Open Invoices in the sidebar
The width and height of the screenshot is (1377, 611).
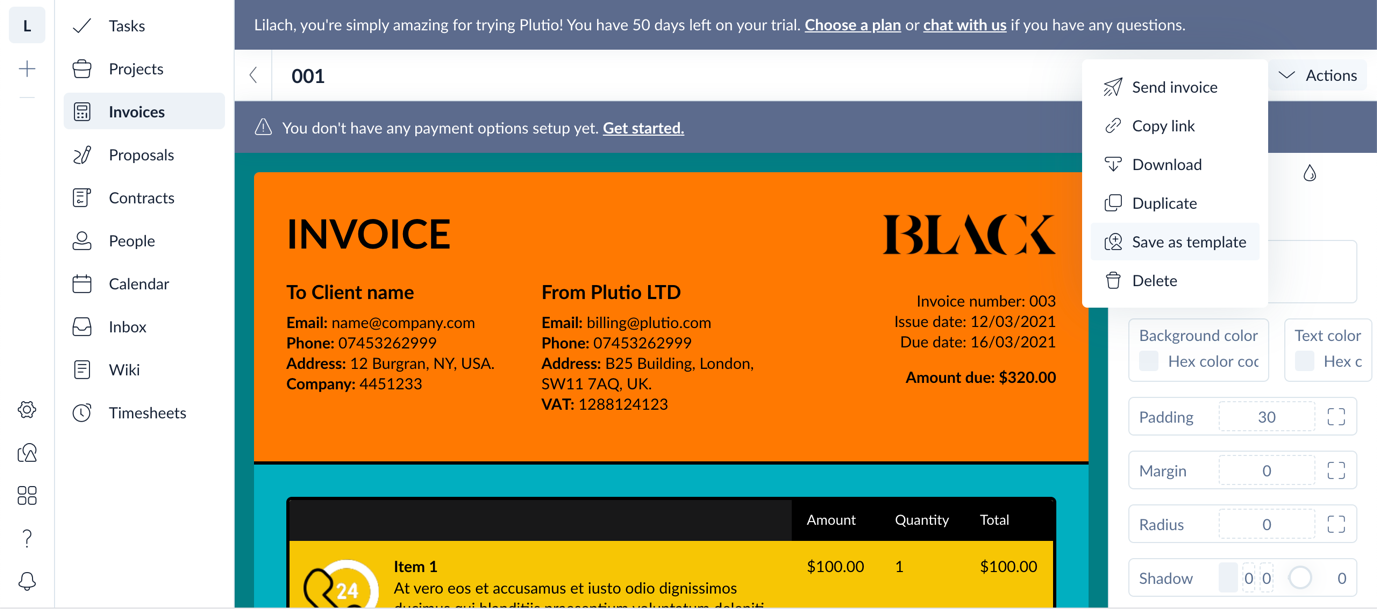(x=144, y=112)
